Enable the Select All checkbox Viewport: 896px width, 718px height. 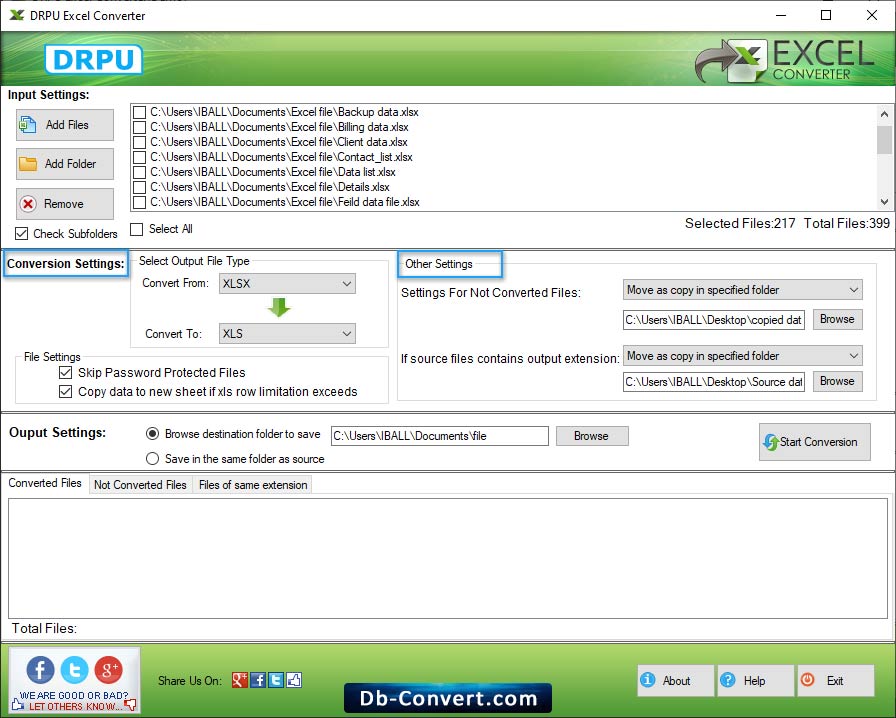(x=137, y=229)
